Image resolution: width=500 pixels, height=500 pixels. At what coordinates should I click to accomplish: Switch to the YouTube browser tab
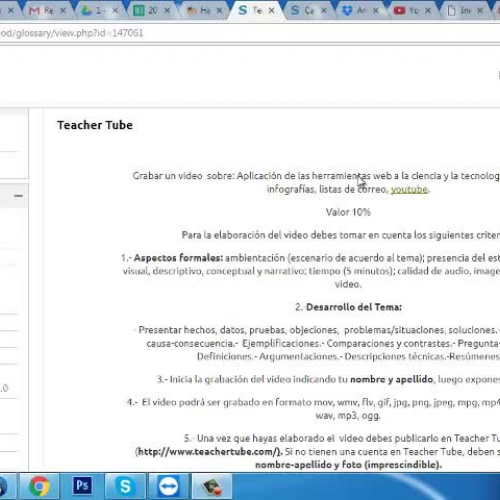pos(409,11)
